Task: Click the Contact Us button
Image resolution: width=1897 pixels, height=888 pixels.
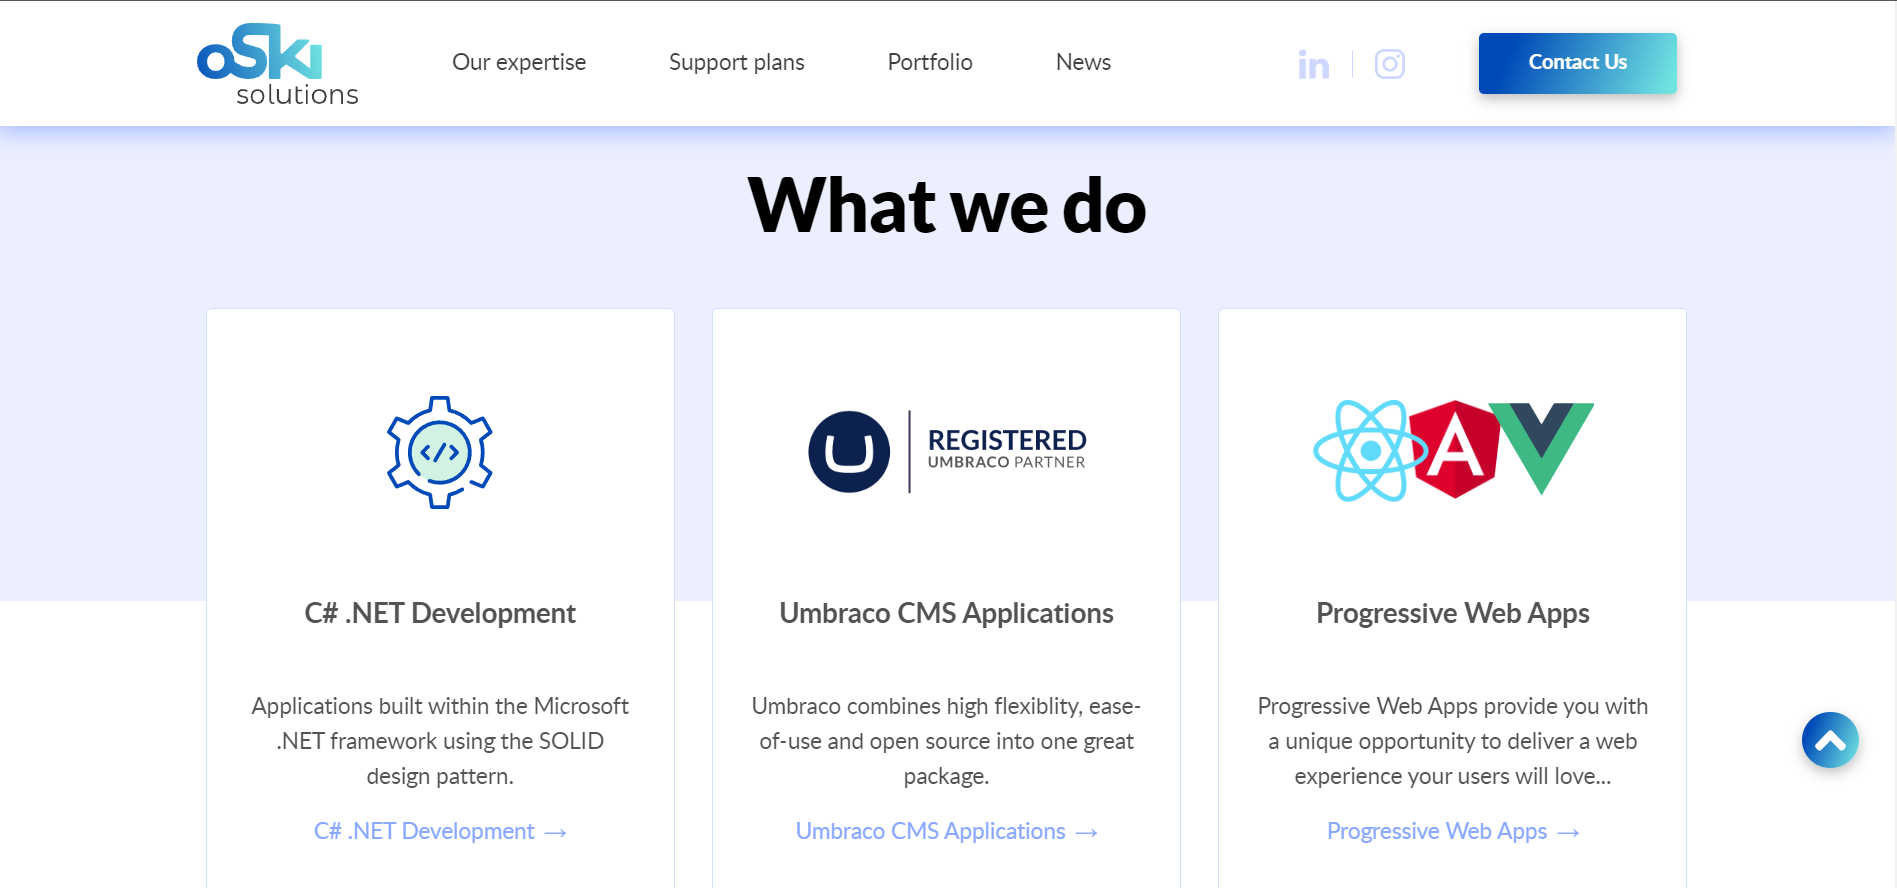Action: pyautogui.click(x=1578, y=63)
